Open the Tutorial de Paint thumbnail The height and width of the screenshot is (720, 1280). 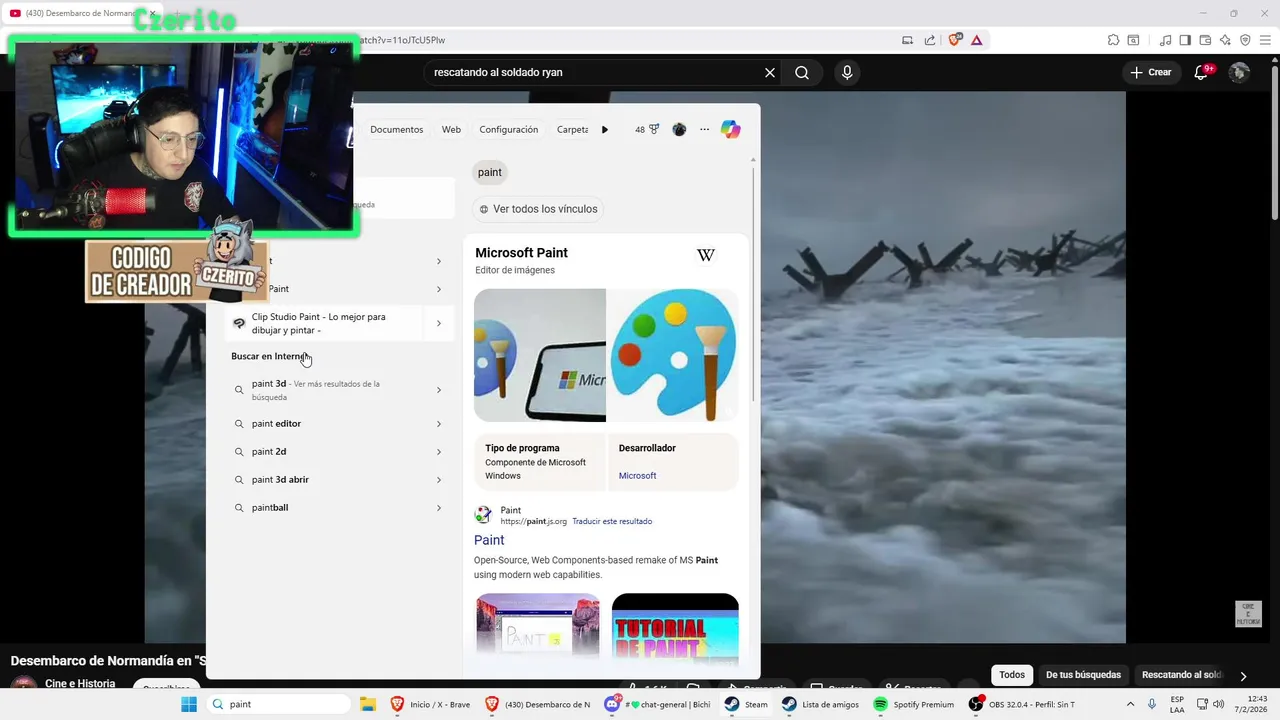coord(675,628)
